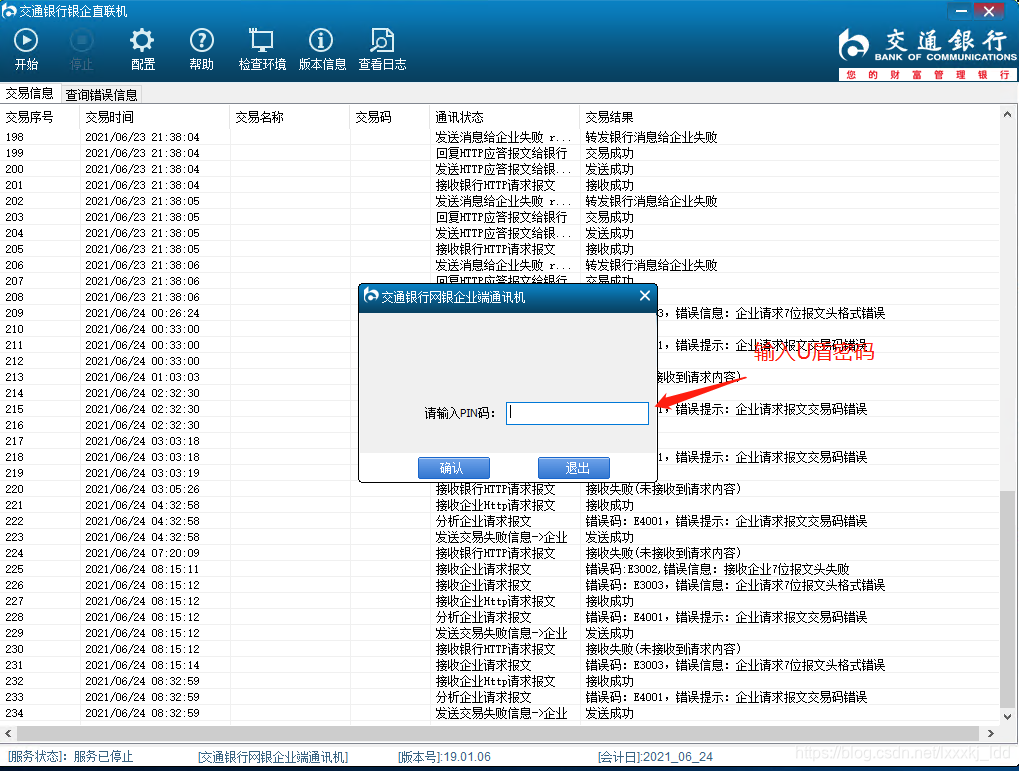Select transaction row 213
1019x771 pixels.
pos(499,377)
